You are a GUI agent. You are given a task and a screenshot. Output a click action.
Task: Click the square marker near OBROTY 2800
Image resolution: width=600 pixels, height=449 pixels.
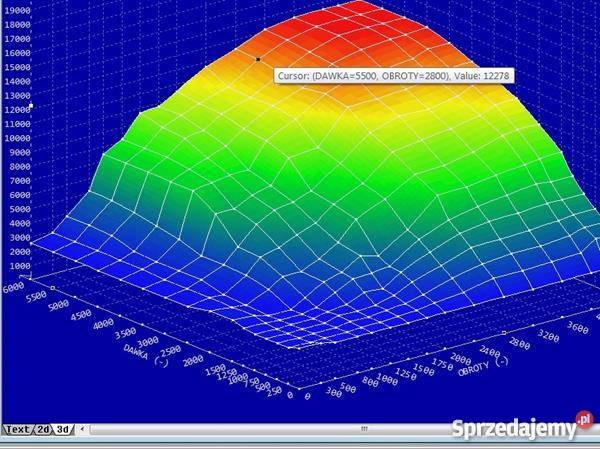(x=504, y=333)
